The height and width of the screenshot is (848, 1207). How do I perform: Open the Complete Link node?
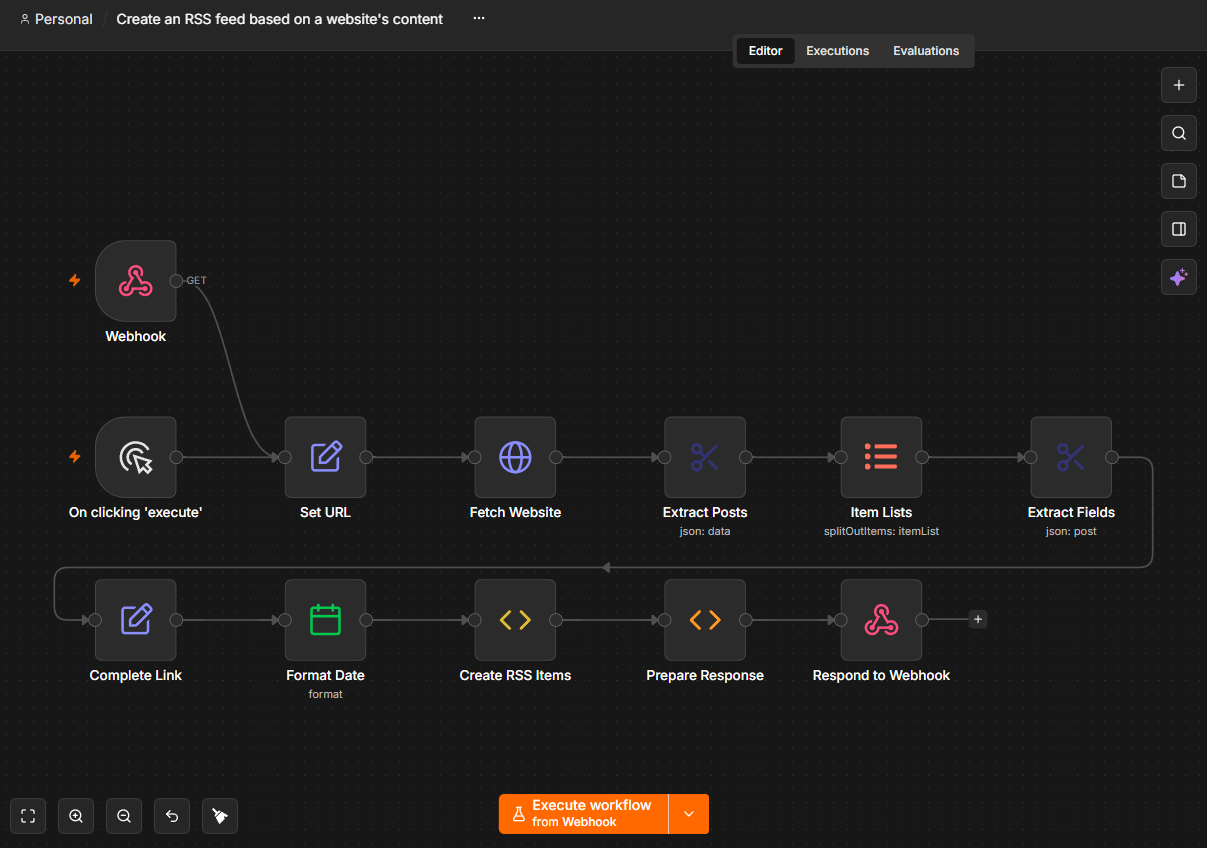(136, 620)
